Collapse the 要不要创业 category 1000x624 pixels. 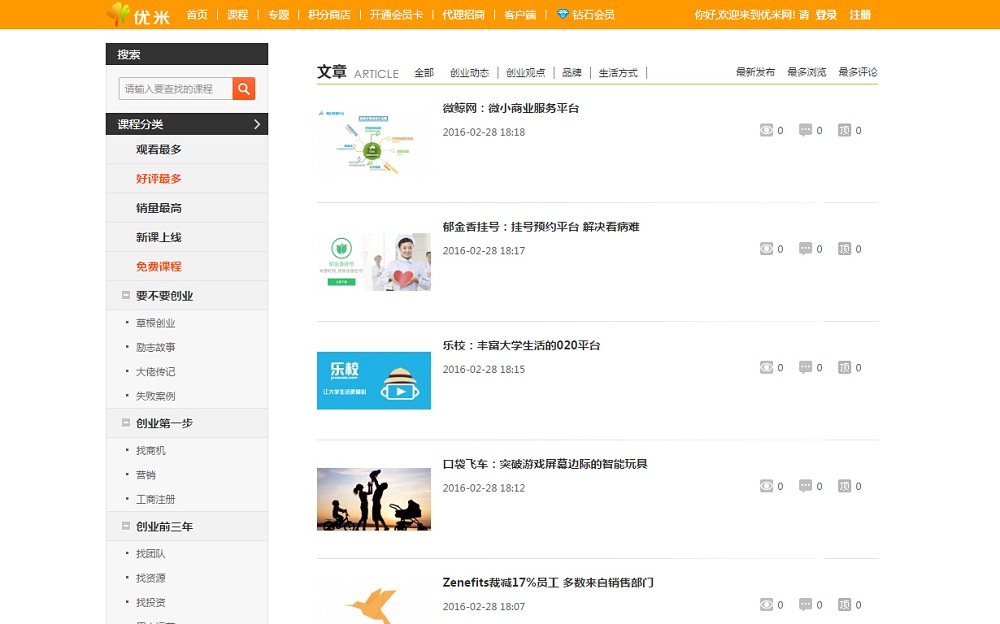pos(126,295)
